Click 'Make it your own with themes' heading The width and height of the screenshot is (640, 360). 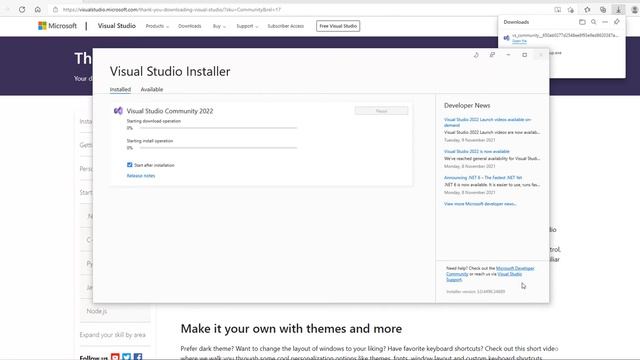click(x=291, y=329)
